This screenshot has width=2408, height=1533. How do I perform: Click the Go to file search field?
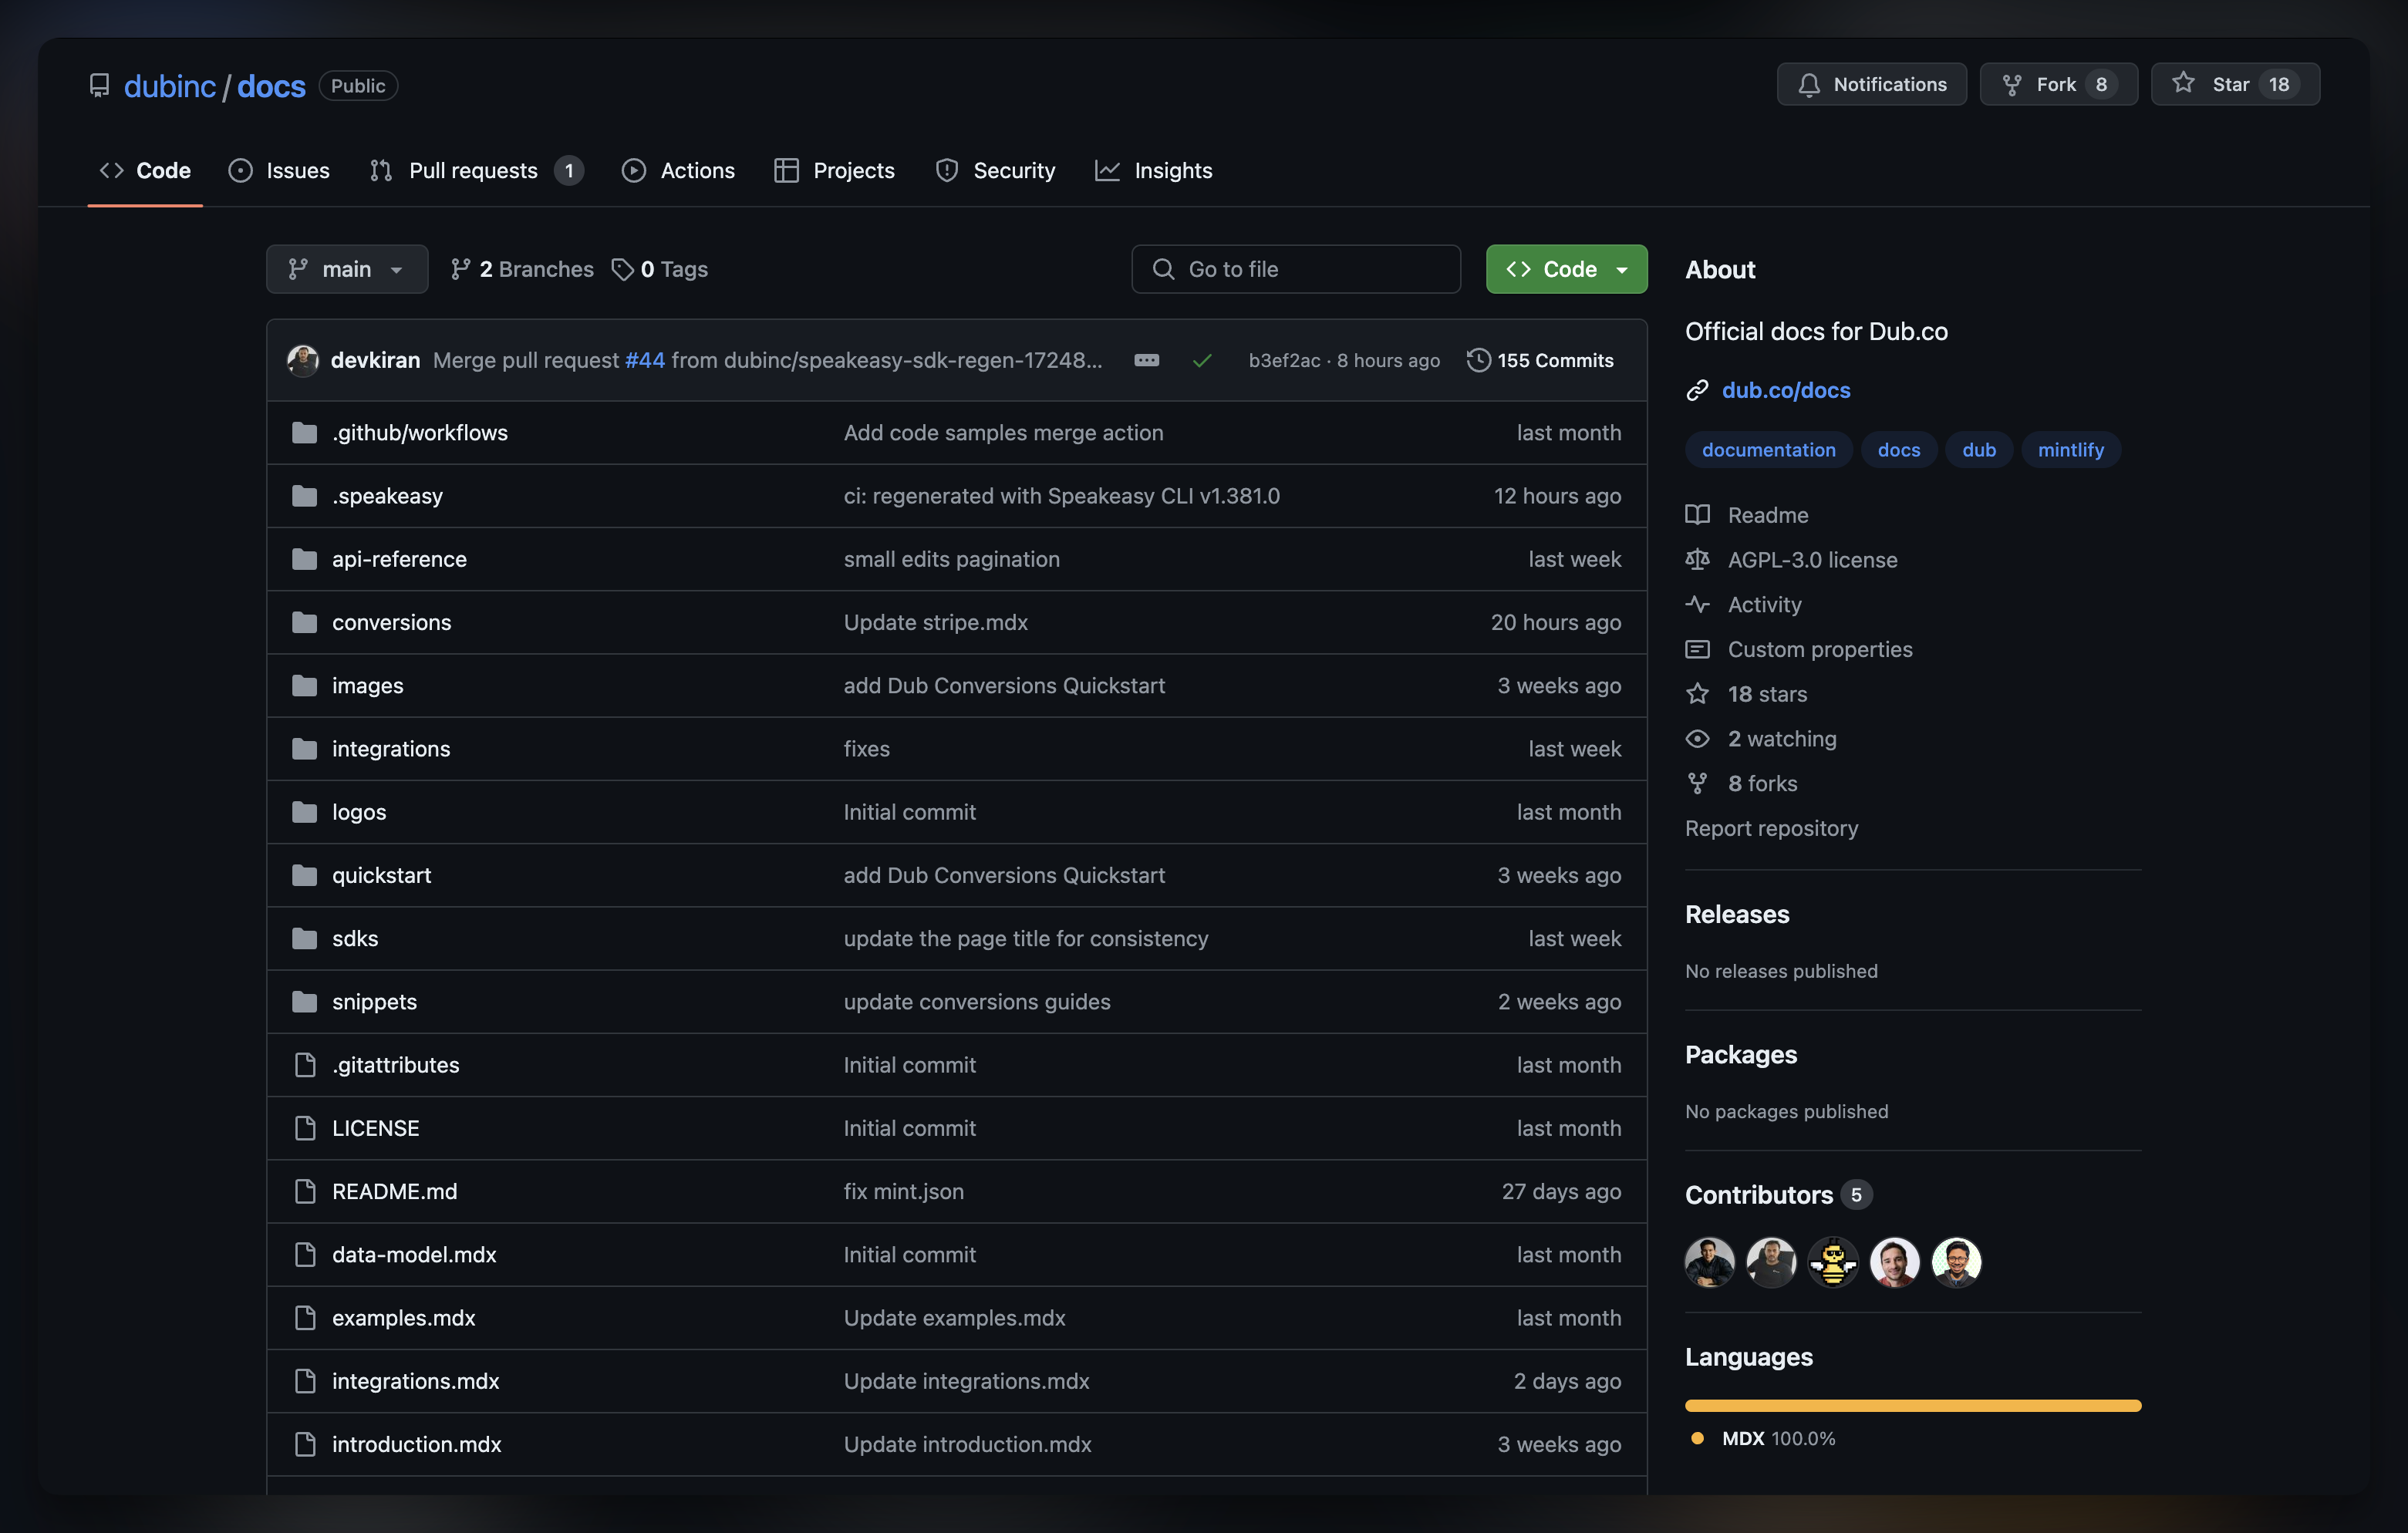point(1295,269)
